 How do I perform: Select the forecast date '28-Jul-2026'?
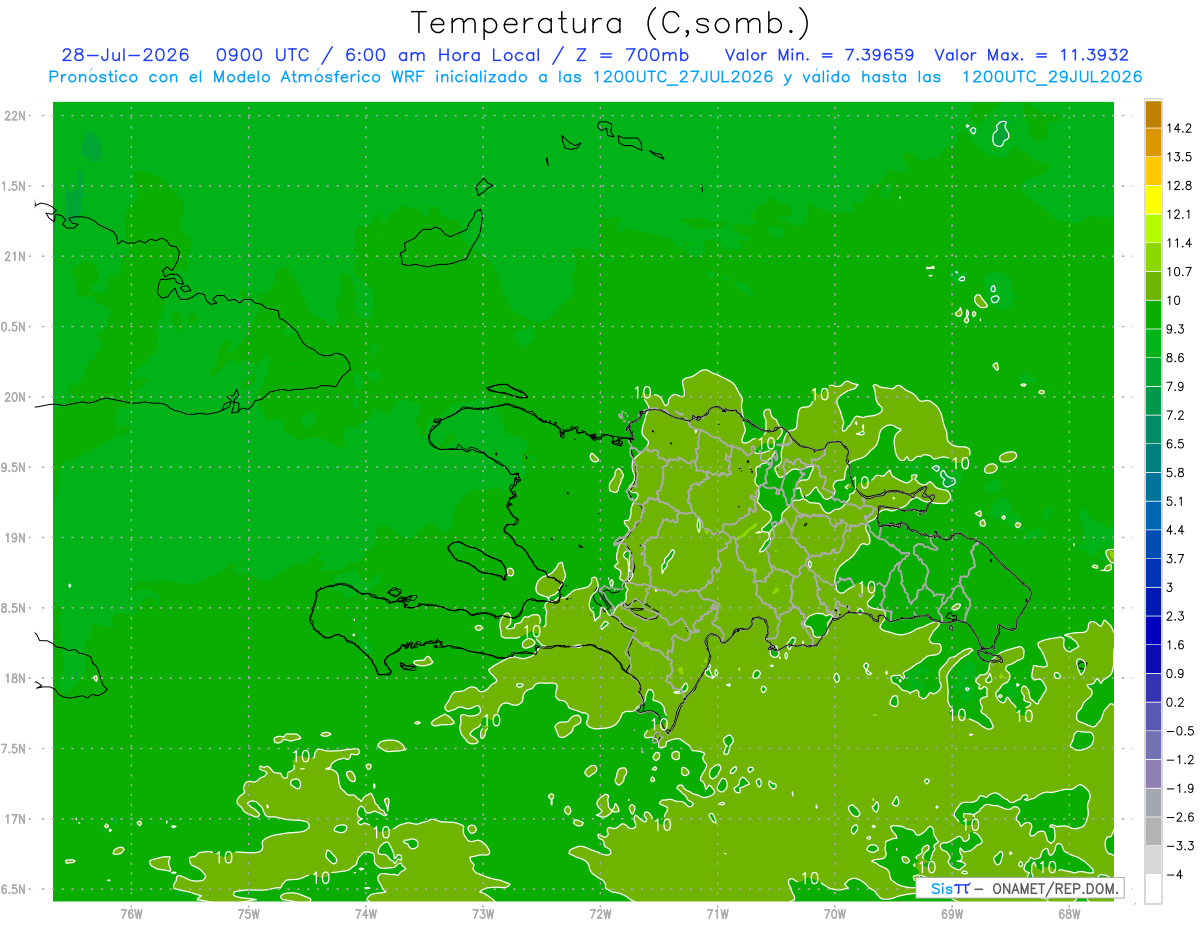click(x=125, y=55)
